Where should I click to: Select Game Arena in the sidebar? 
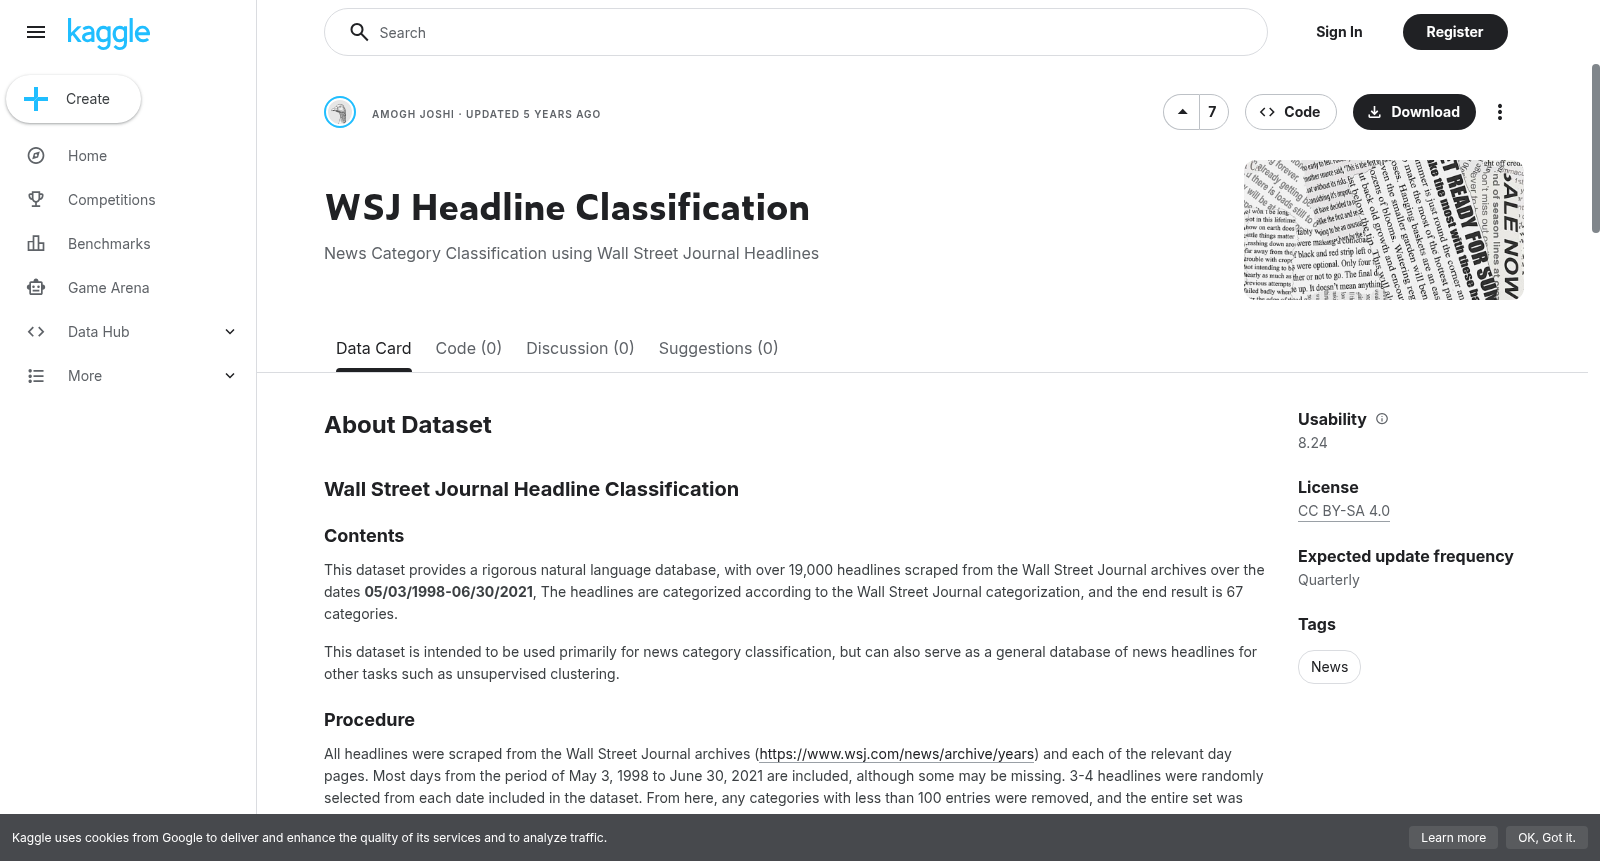pos(109,288)
